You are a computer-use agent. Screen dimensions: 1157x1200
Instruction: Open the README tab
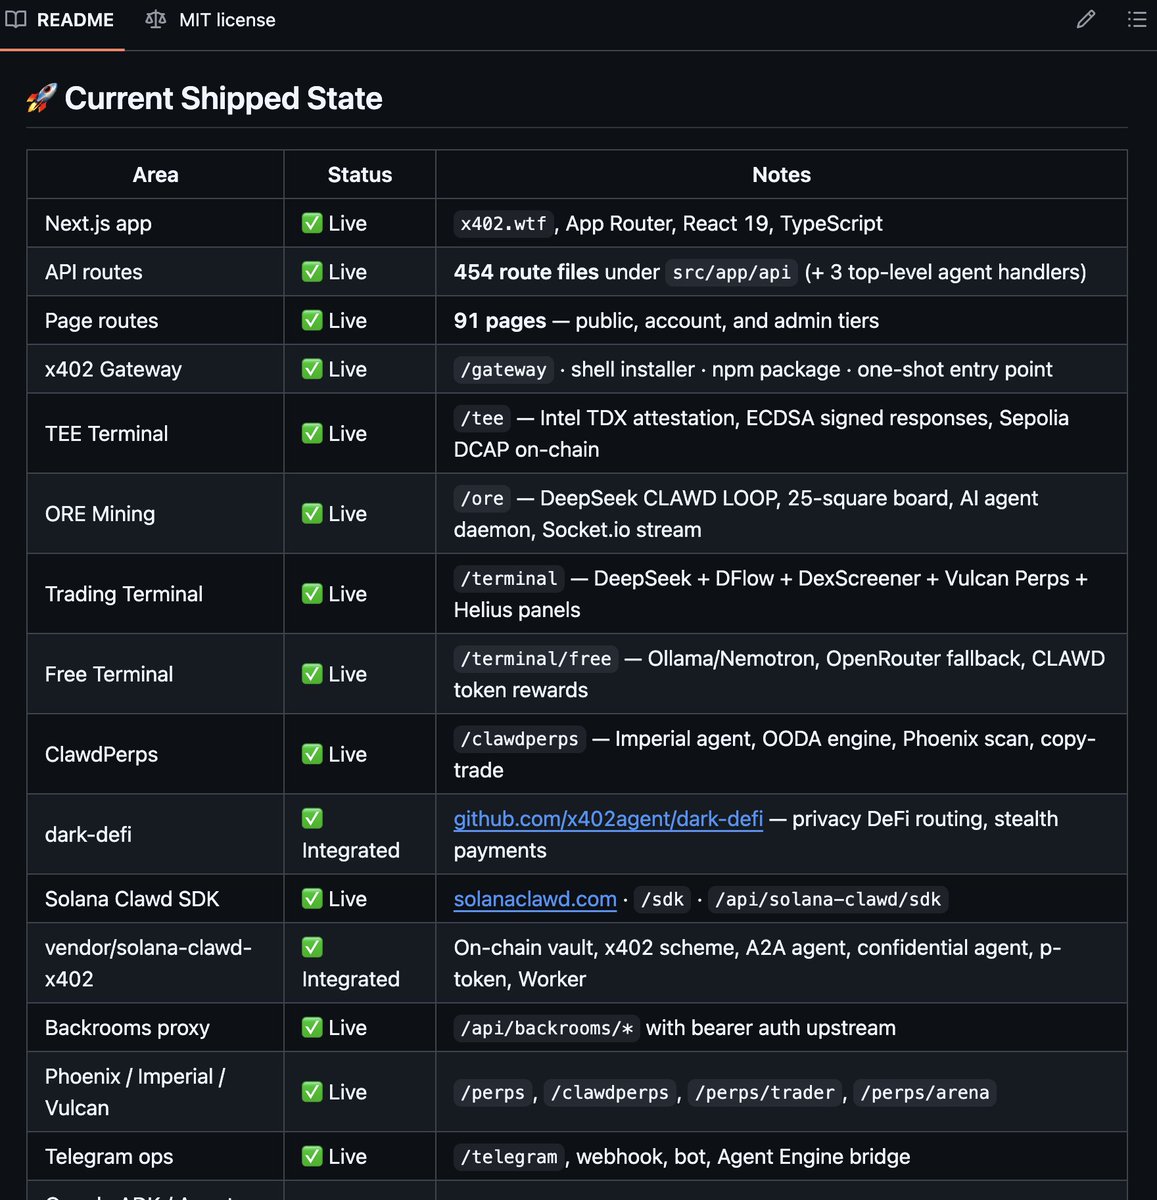click(x=61, y=20)
